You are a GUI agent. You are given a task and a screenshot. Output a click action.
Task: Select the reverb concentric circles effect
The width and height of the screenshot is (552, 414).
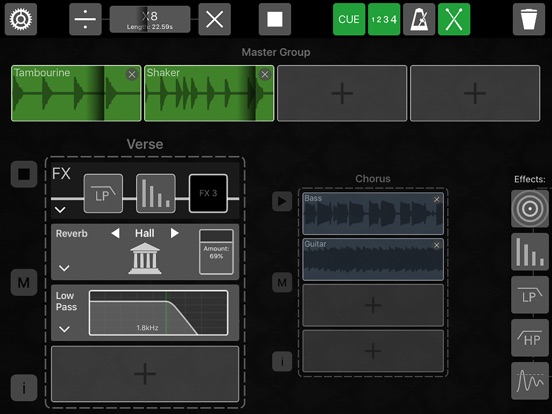pyautogui.click(x=530, y=209)
